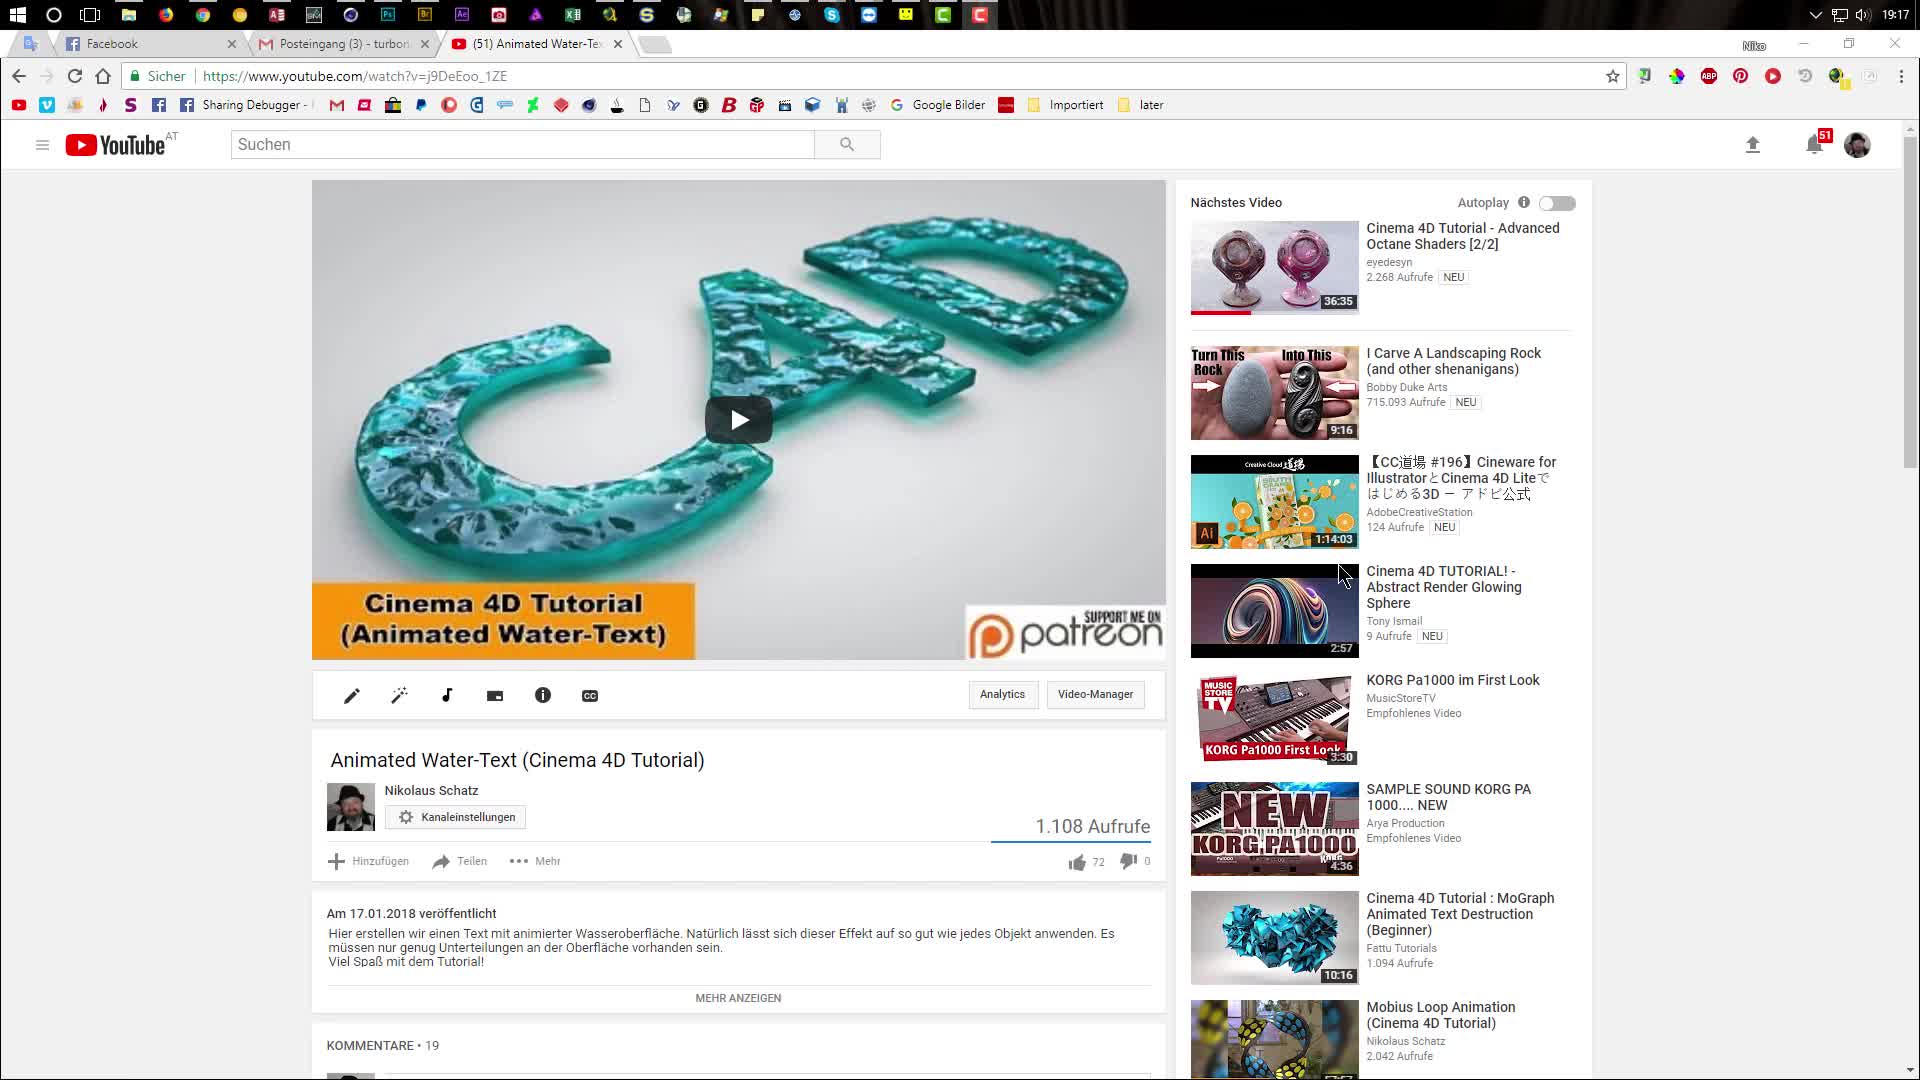Click the Cinema 4D Octane Shaders thumbnail
Image resolution: width=1920 pixels, height=1080 pixels.
click(x=1273, y=267)
